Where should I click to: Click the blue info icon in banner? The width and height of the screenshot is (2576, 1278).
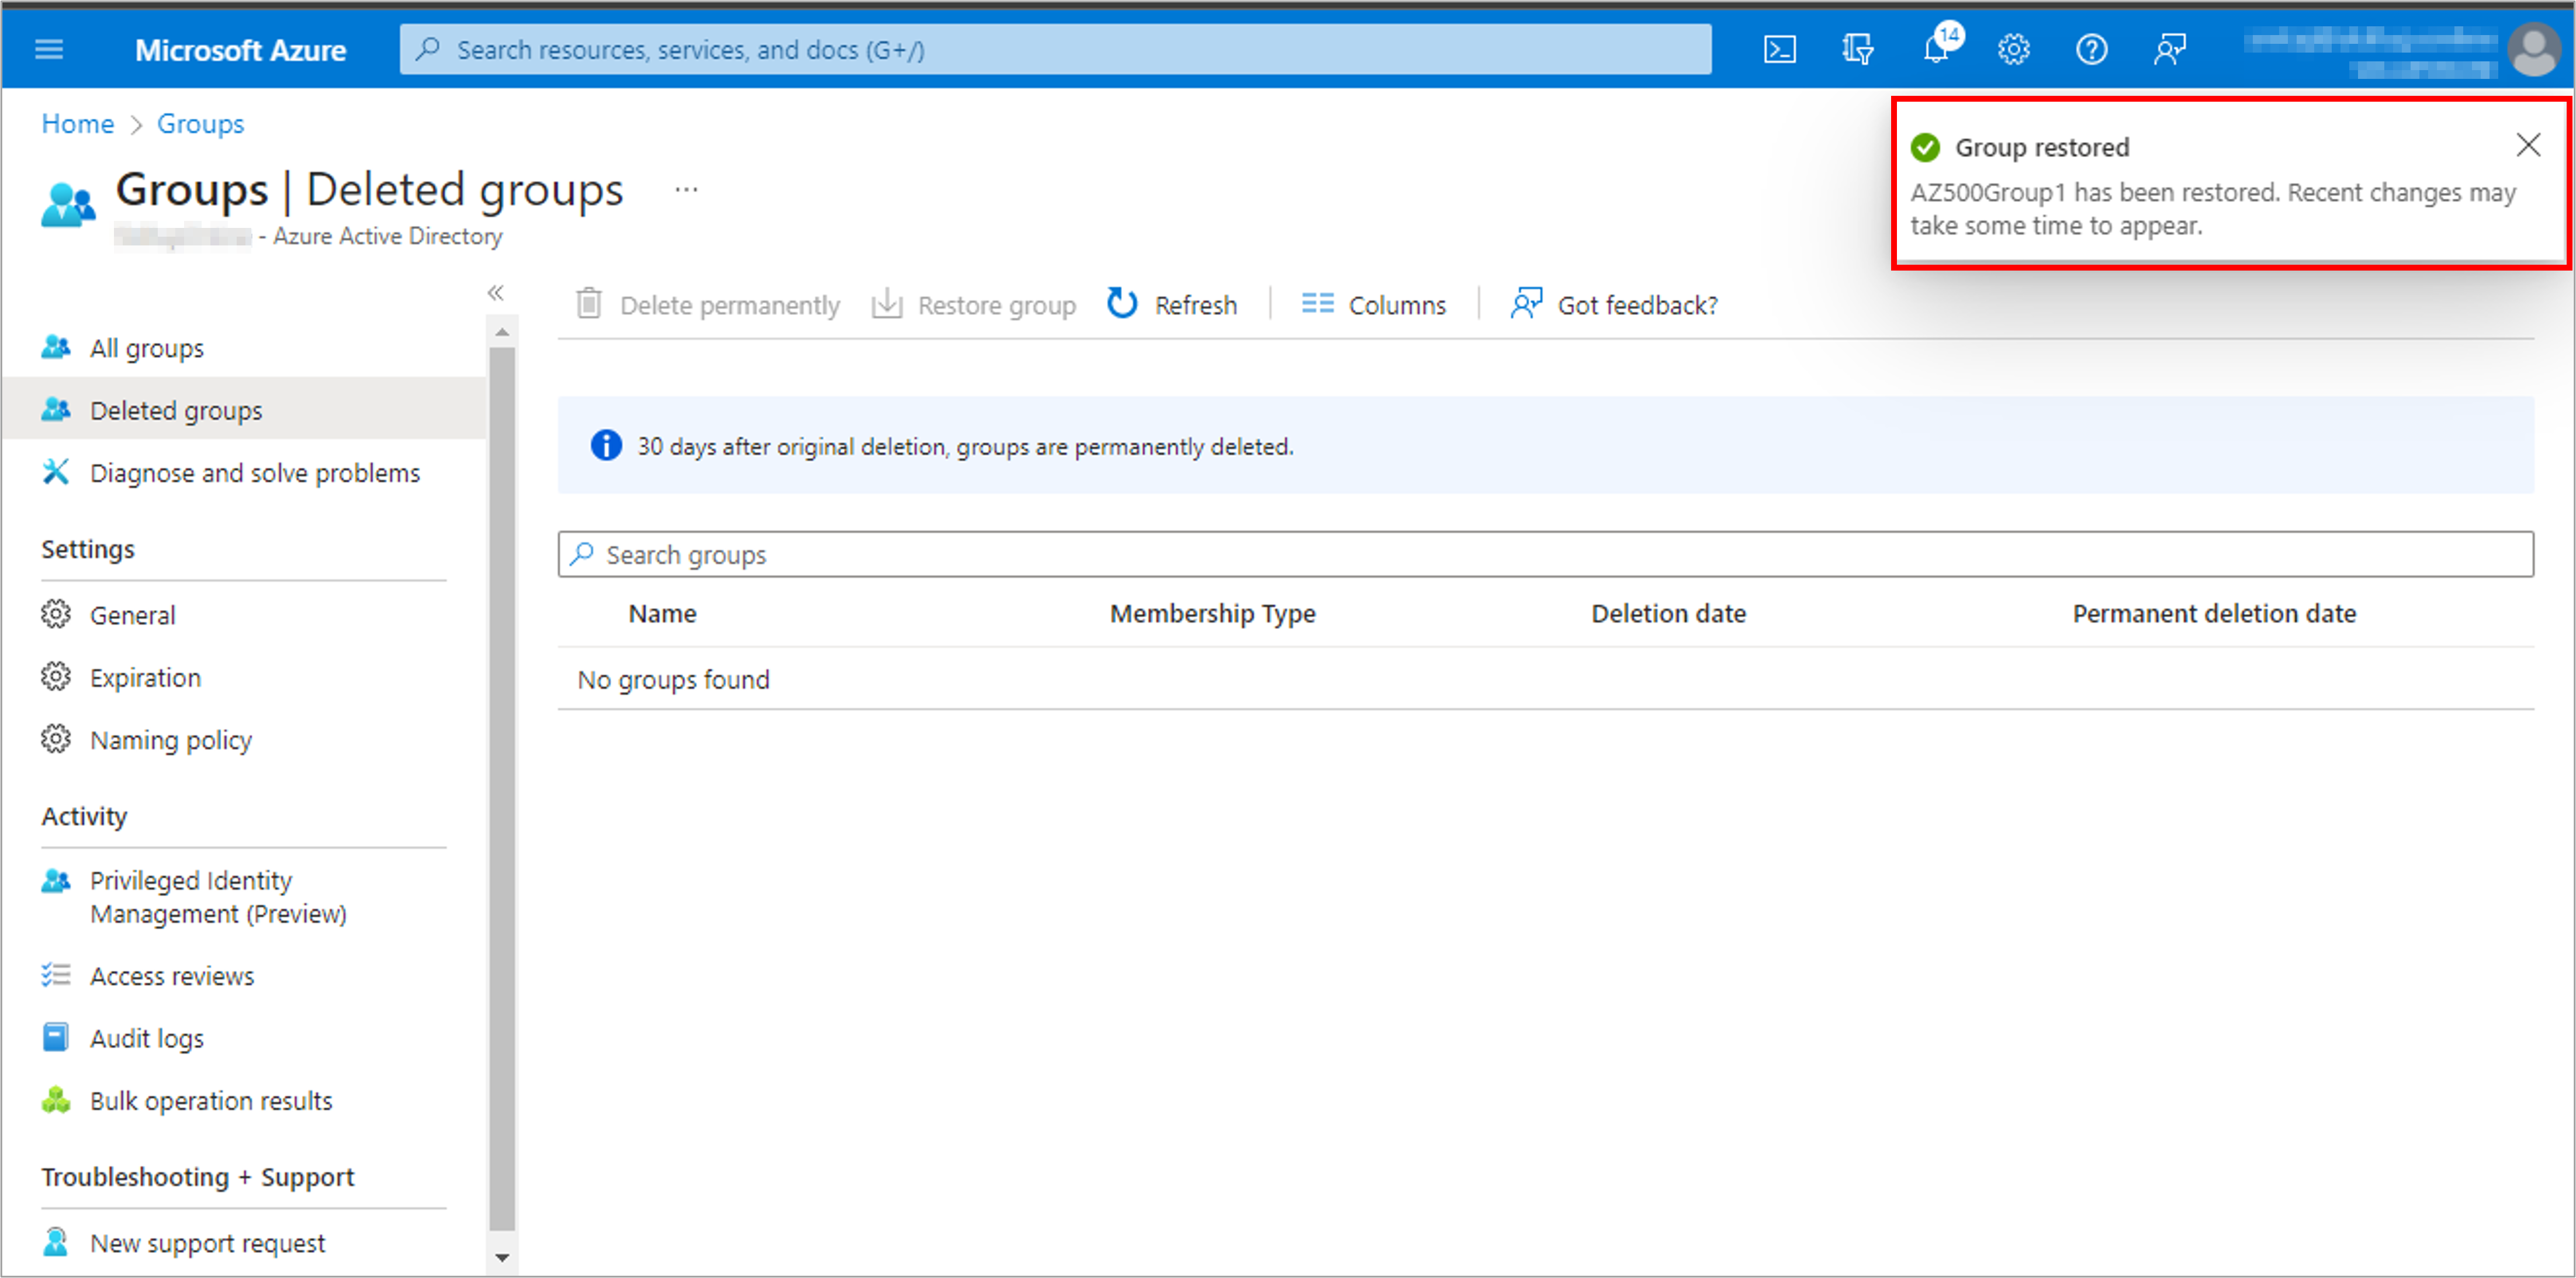[605, 445]
